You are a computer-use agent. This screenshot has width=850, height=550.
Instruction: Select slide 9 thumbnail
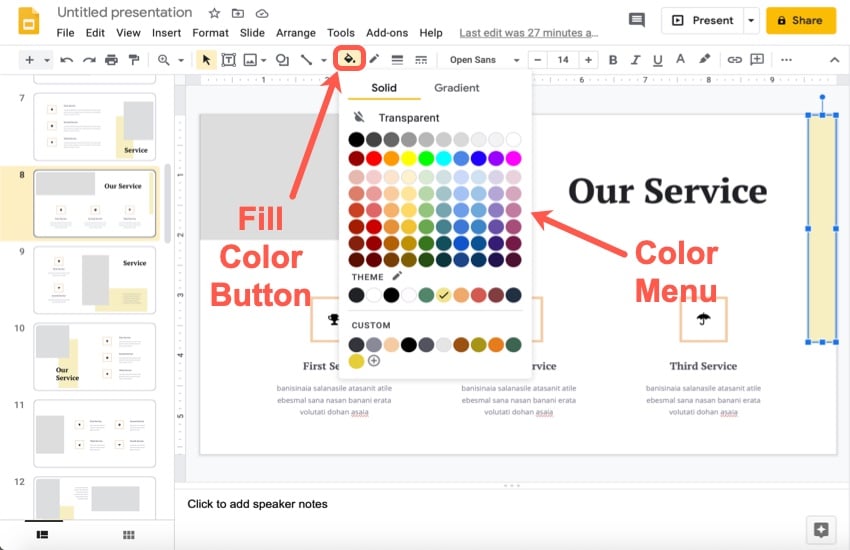coord(94,280)
